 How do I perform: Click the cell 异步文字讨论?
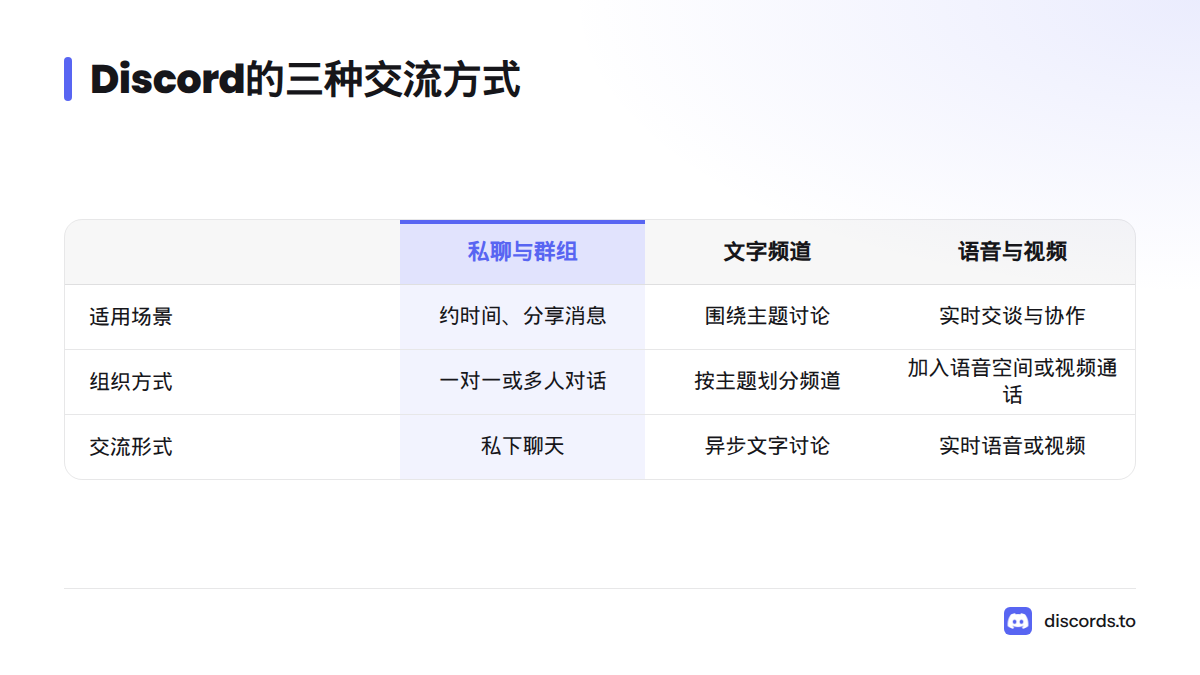767,447
